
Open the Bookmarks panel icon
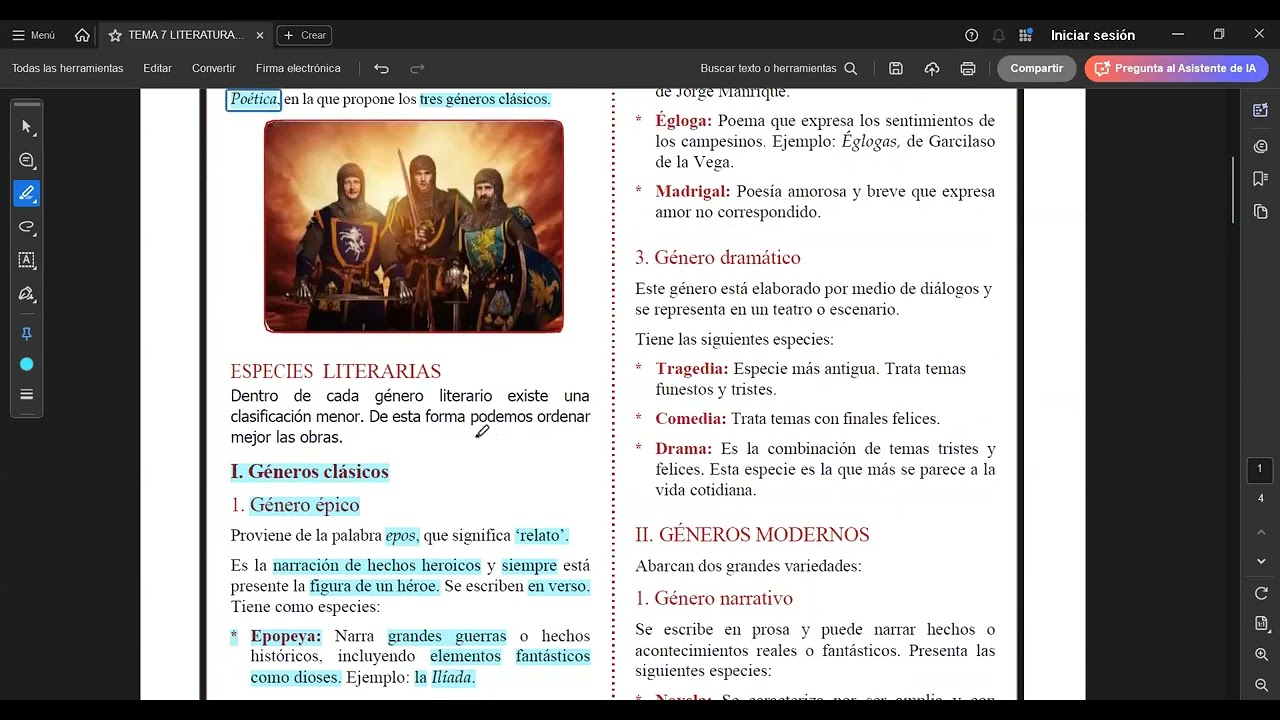tap(1260, 178)
